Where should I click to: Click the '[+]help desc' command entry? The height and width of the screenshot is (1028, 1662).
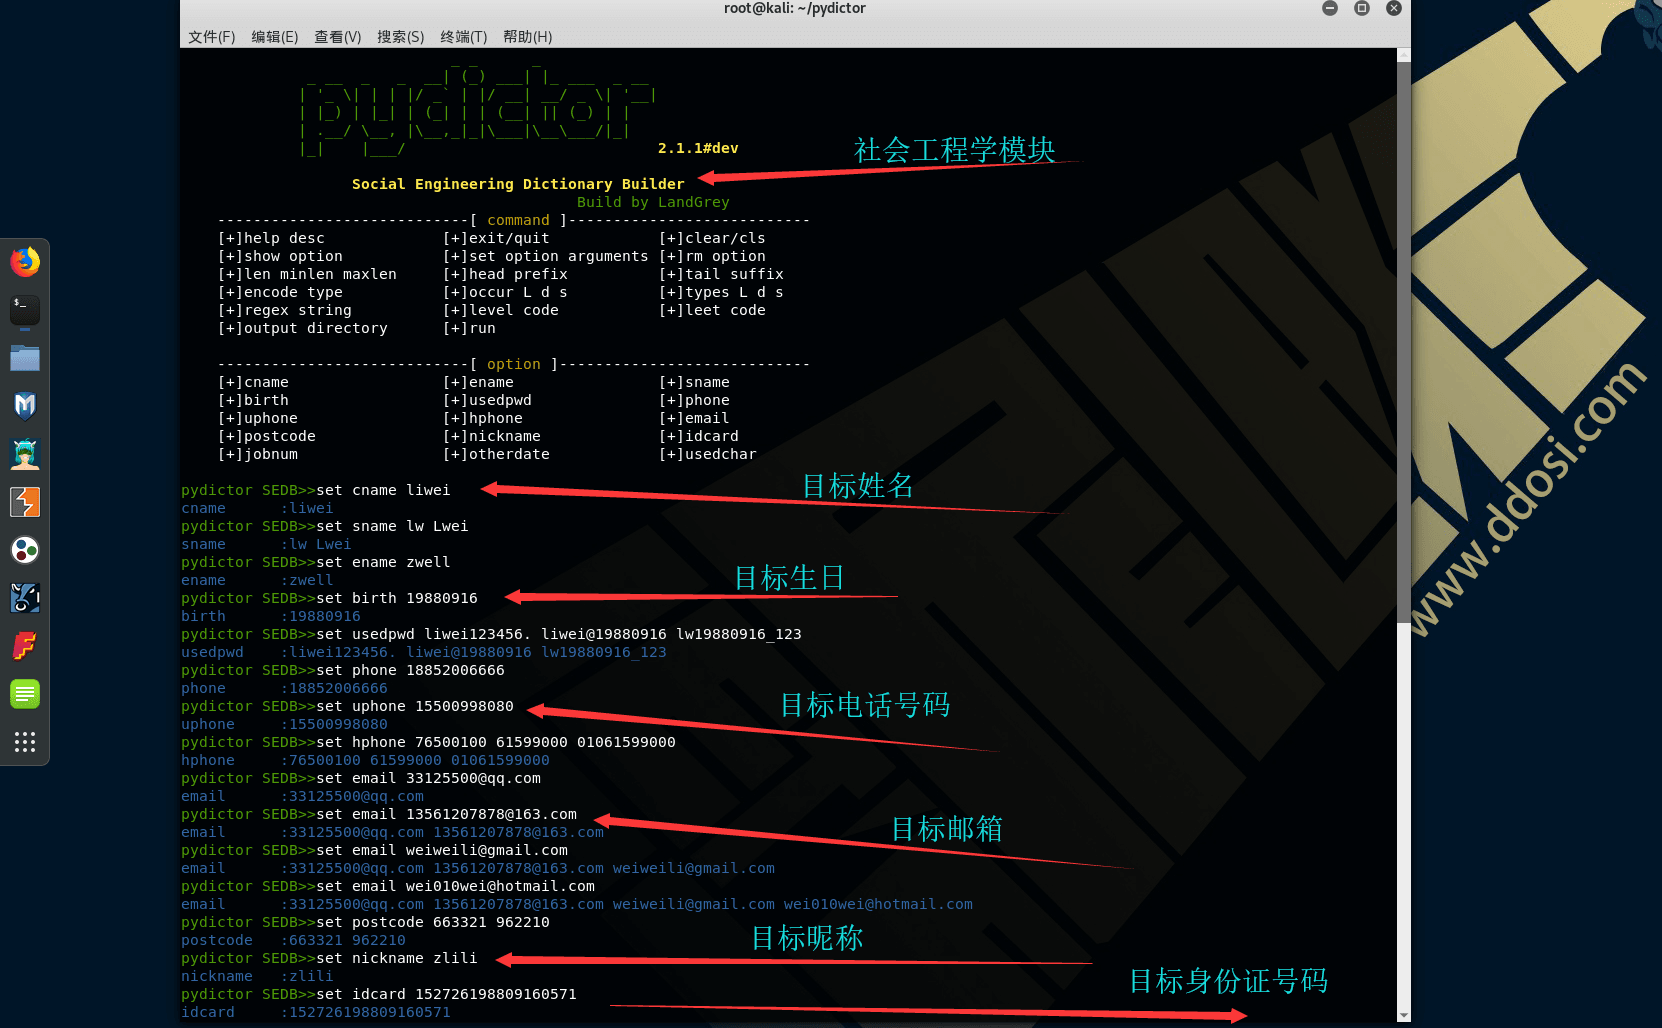271,238
